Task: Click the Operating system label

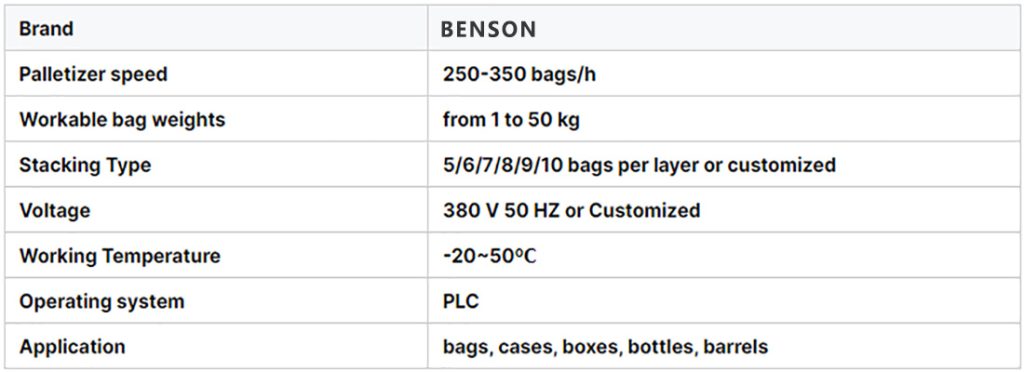Action: click(x=102, y=302)
